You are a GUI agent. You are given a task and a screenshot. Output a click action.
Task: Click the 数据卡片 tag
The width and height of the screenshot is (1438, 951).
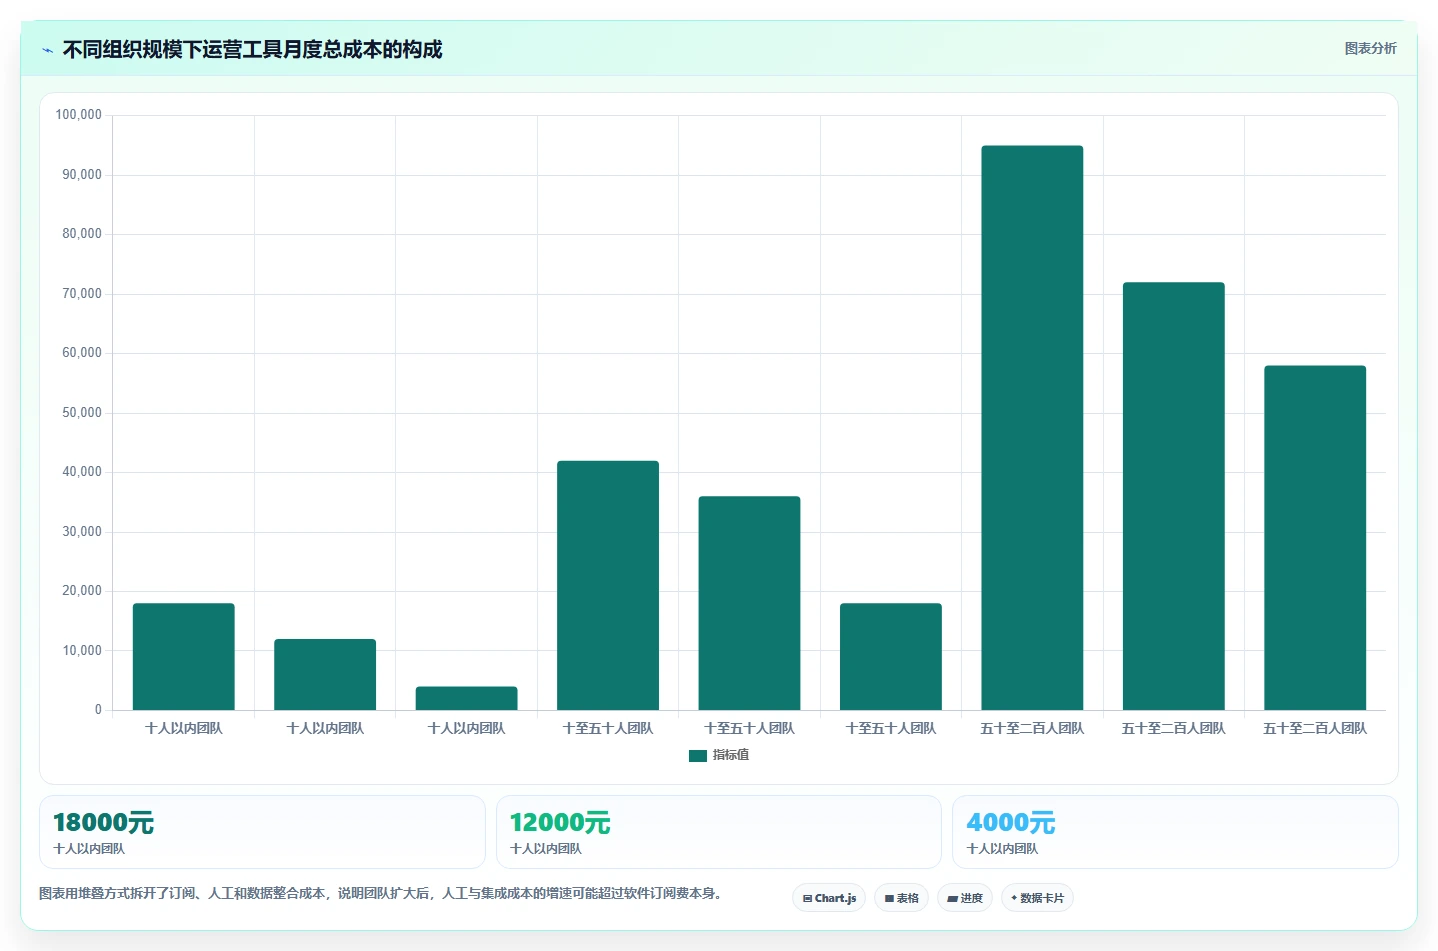pyautogui.click(x=1037, y=898)
